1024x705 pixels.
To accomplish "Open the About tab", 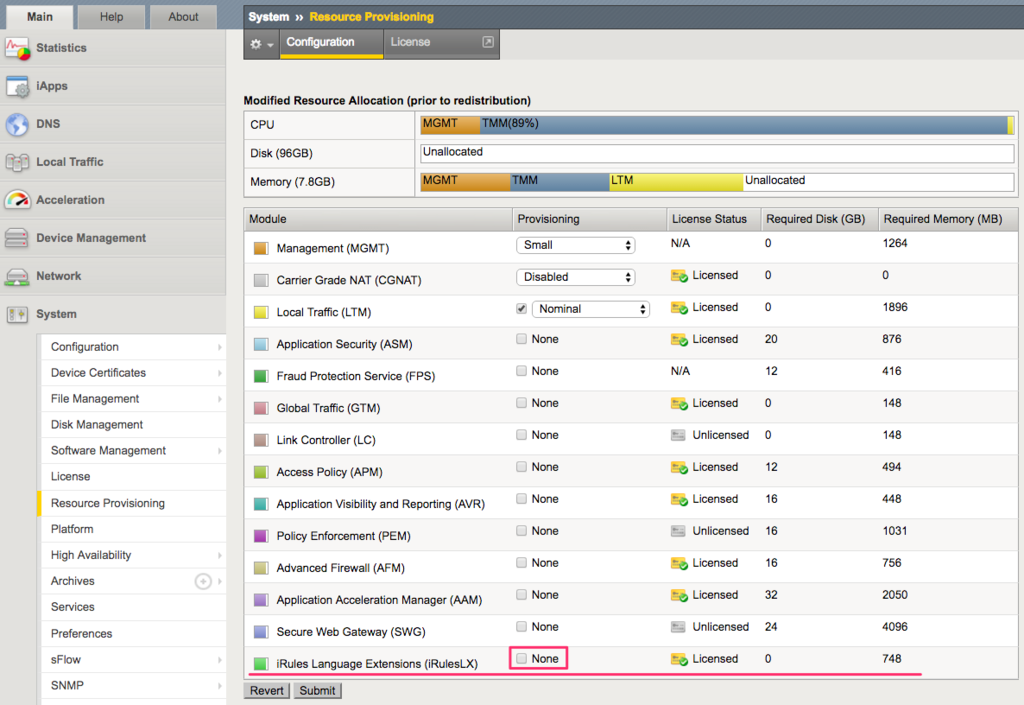I will point(184,16).
